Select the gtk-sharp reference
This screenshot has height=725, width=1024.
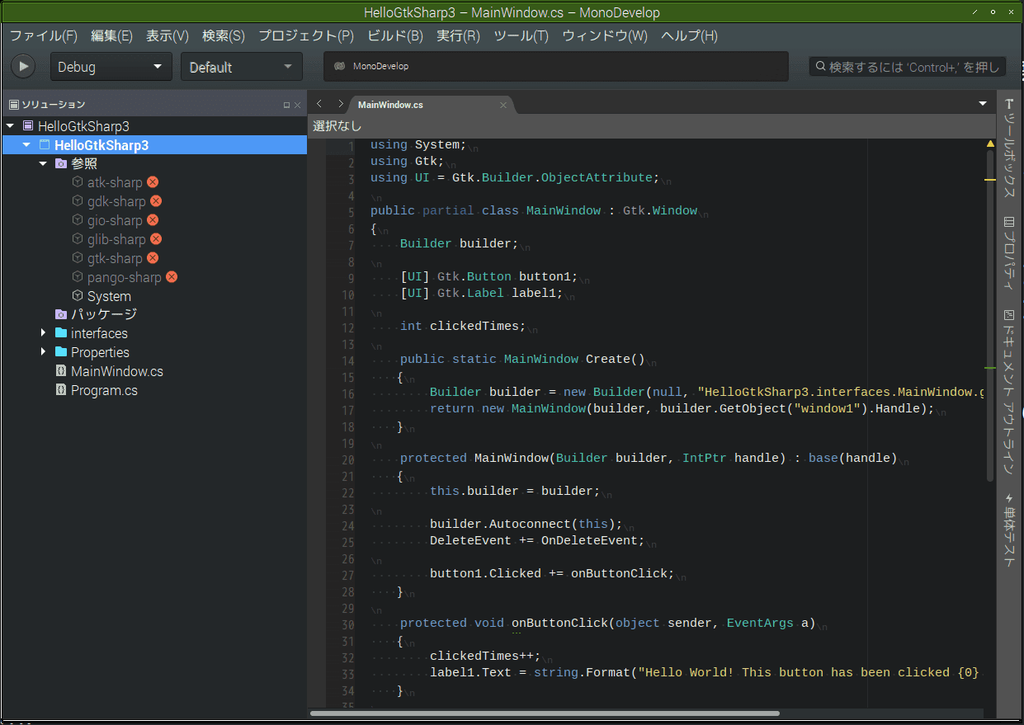114,258
